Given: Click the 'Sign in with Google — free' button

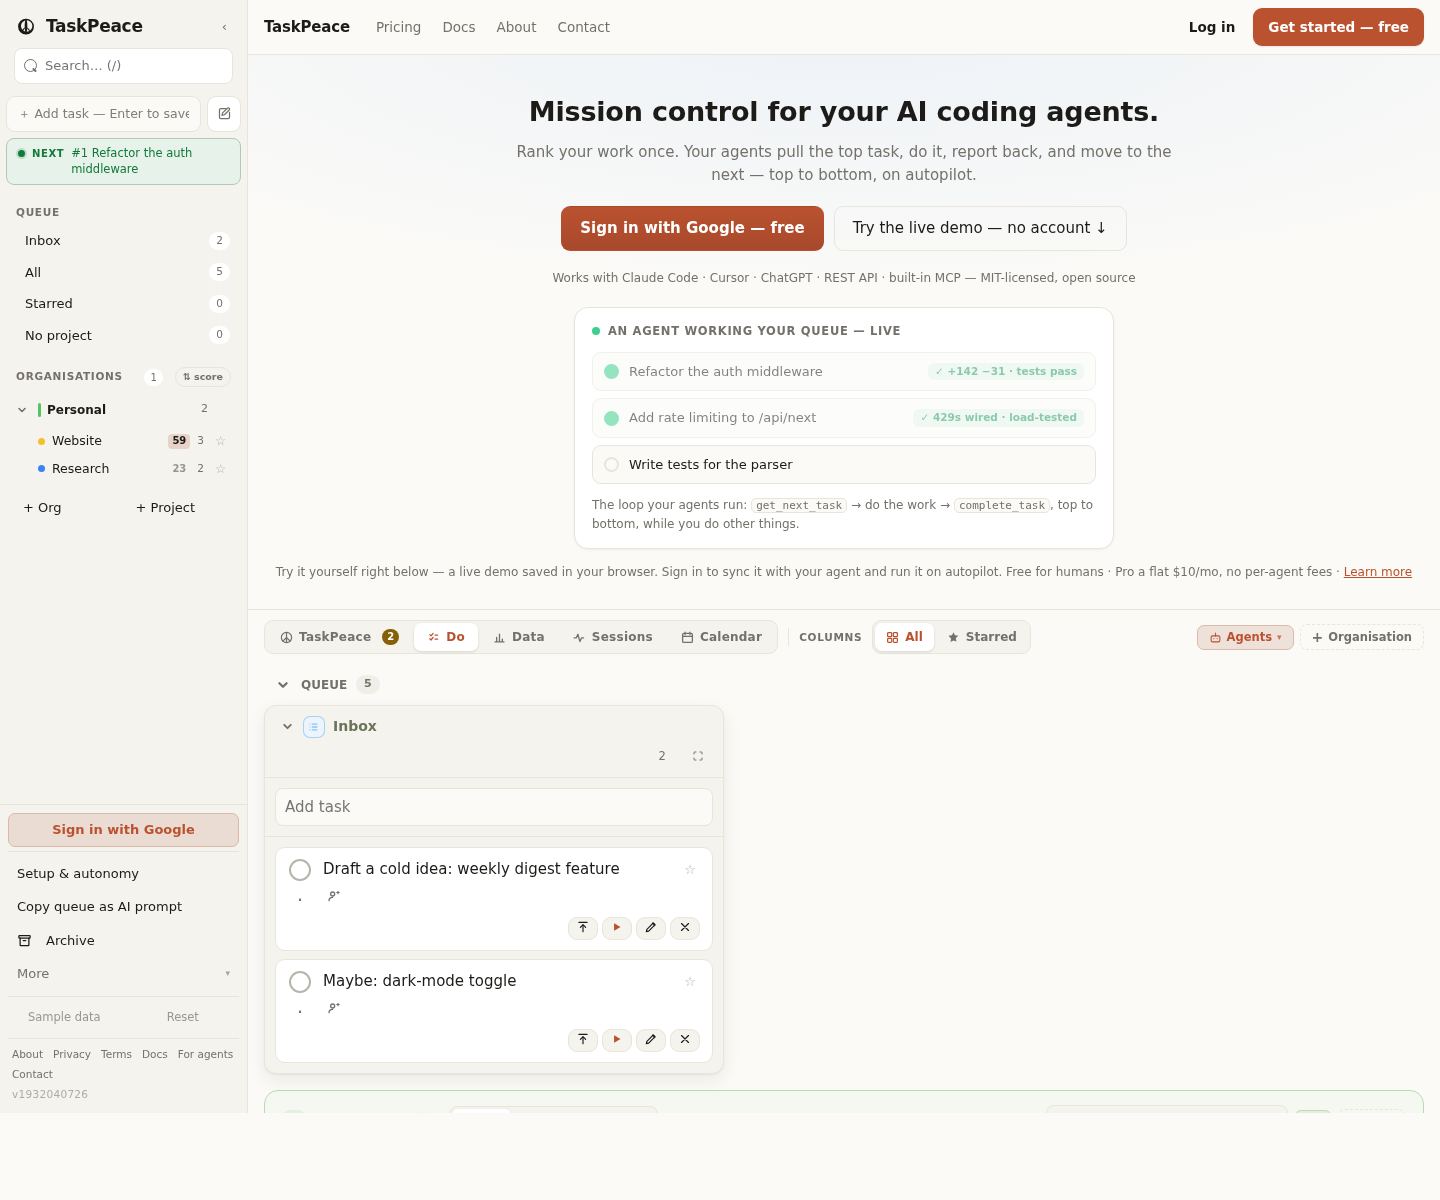Looking at the screenshot, I should pyautogui.click(x=692, y=228).
